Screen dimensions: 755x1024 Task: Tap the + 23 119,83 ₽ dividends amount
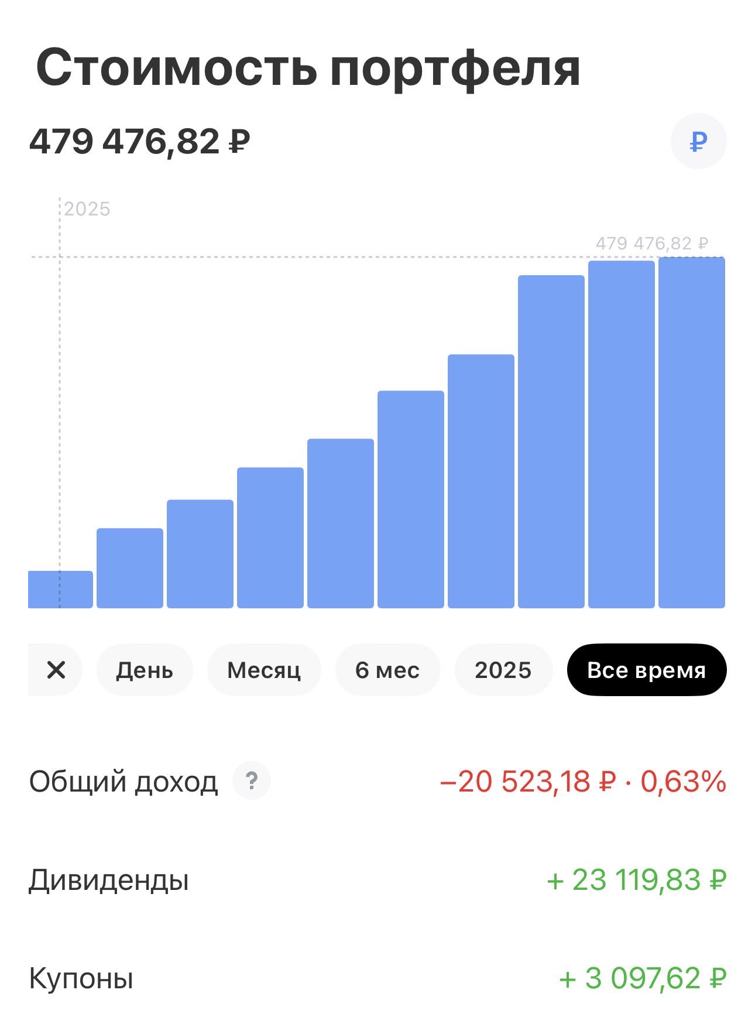click(x=636, y=880)
